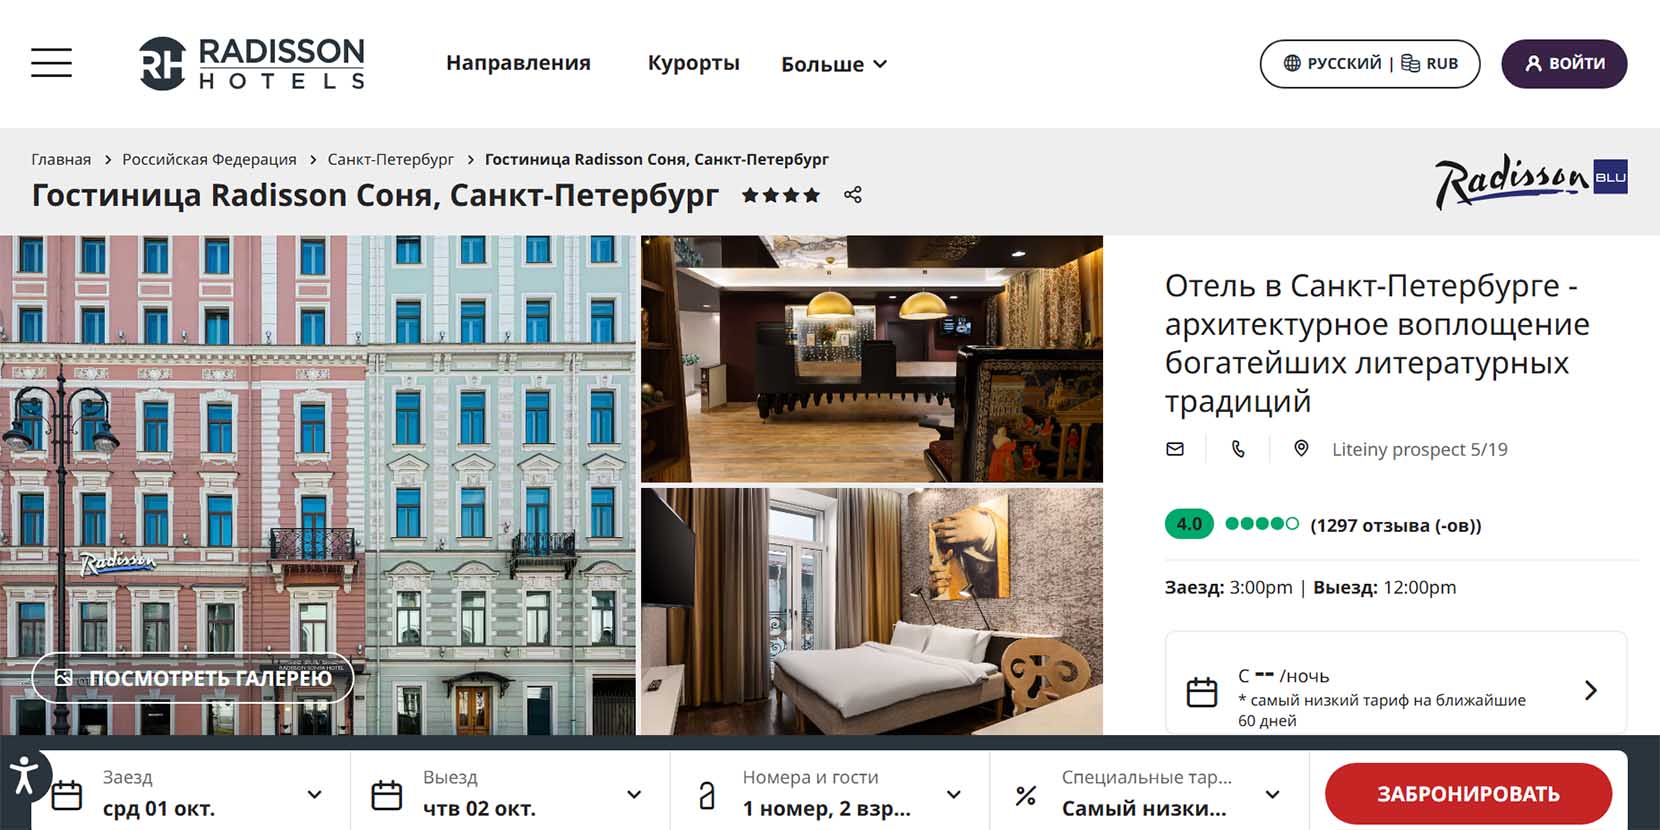
Task: Click ПОСМОТРЕТЬ ГАЛЕРЕЮ button
Action: [x=193, y=678]
